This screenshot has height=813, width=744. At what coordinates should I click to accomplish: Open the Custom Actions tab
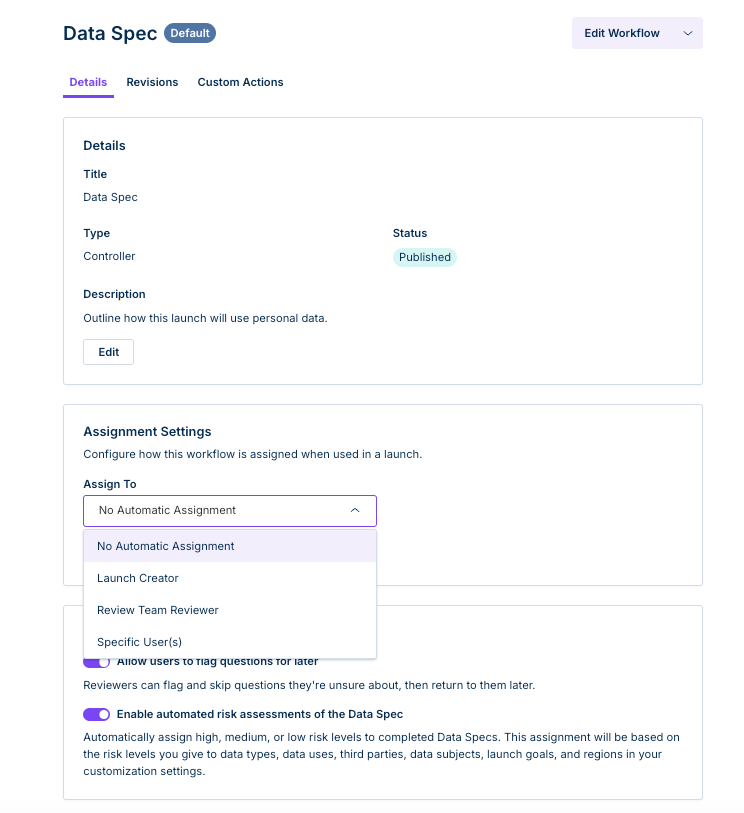tap(240, 82)
